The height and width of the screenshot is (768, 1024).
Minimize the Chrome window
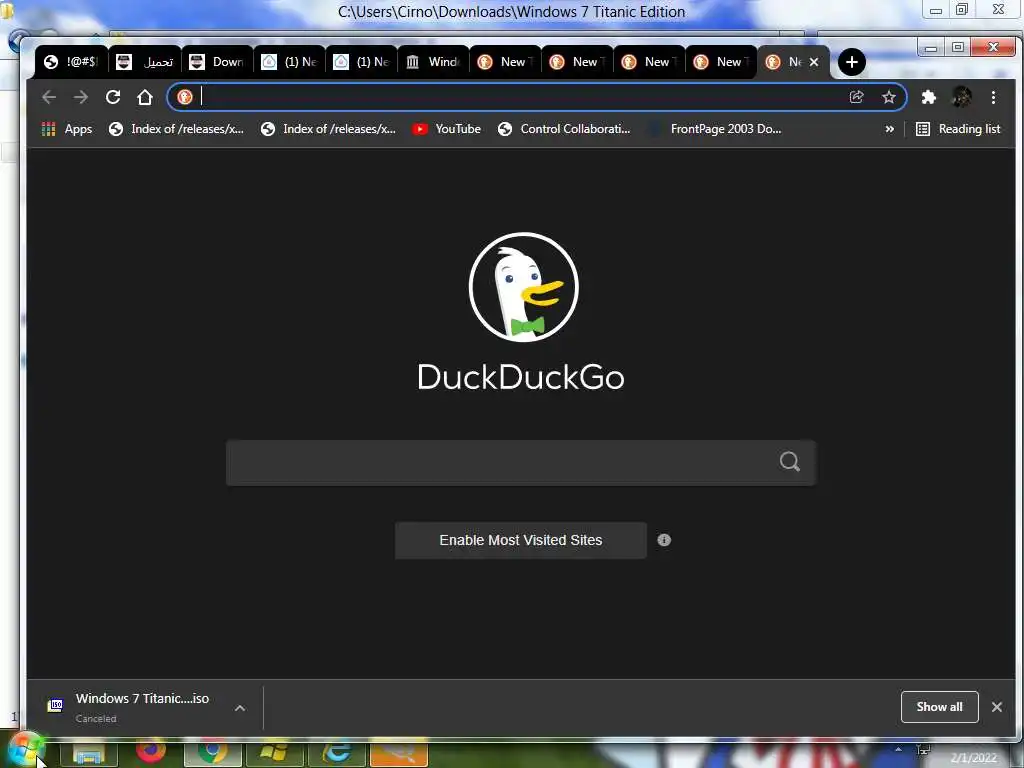931,47
